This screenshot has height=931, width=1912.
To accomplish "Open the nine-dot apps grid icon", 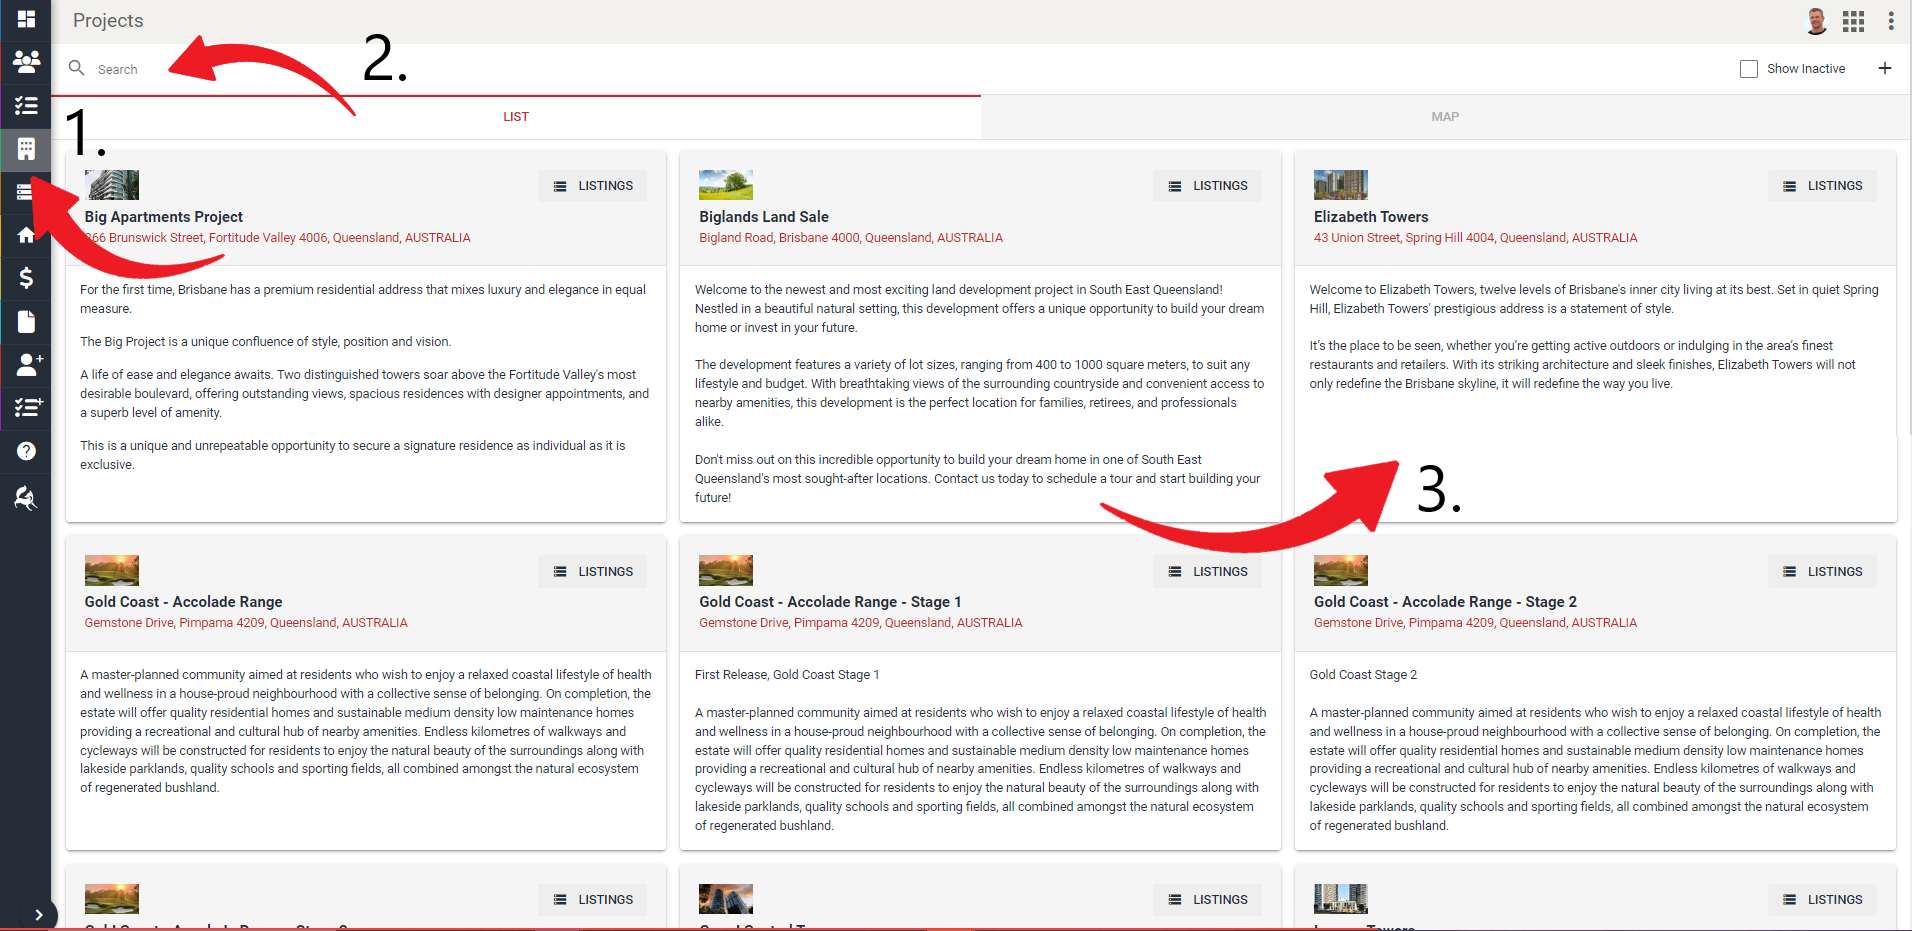I will [x=1853, y=21].
